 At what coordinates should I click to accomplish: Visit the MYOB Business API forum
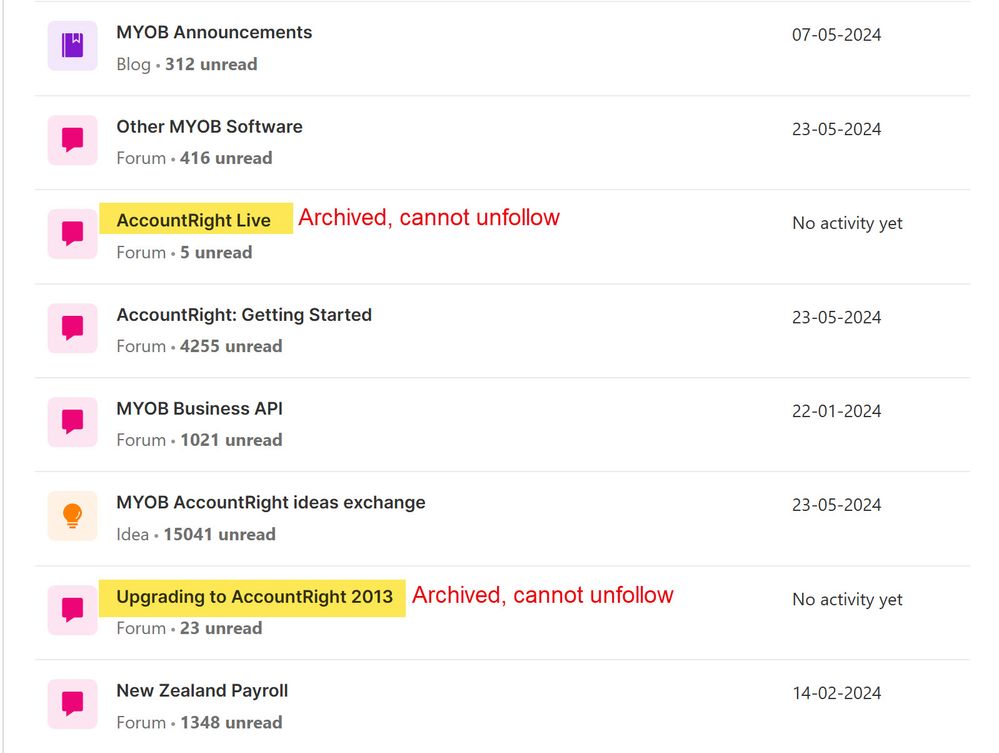(199, 409)
